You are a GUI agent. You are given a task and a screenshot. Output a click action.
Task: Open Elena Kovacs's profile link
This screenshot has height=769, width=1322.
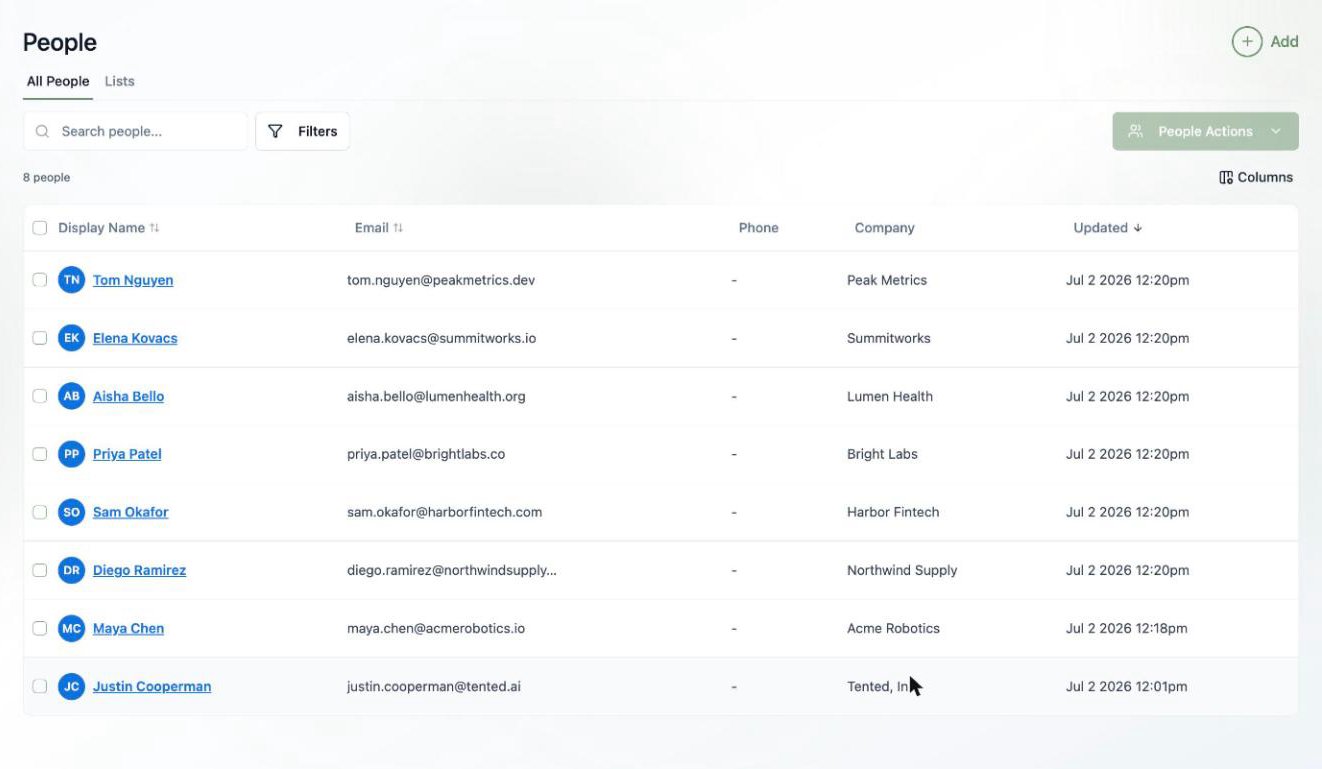(135, 338)
